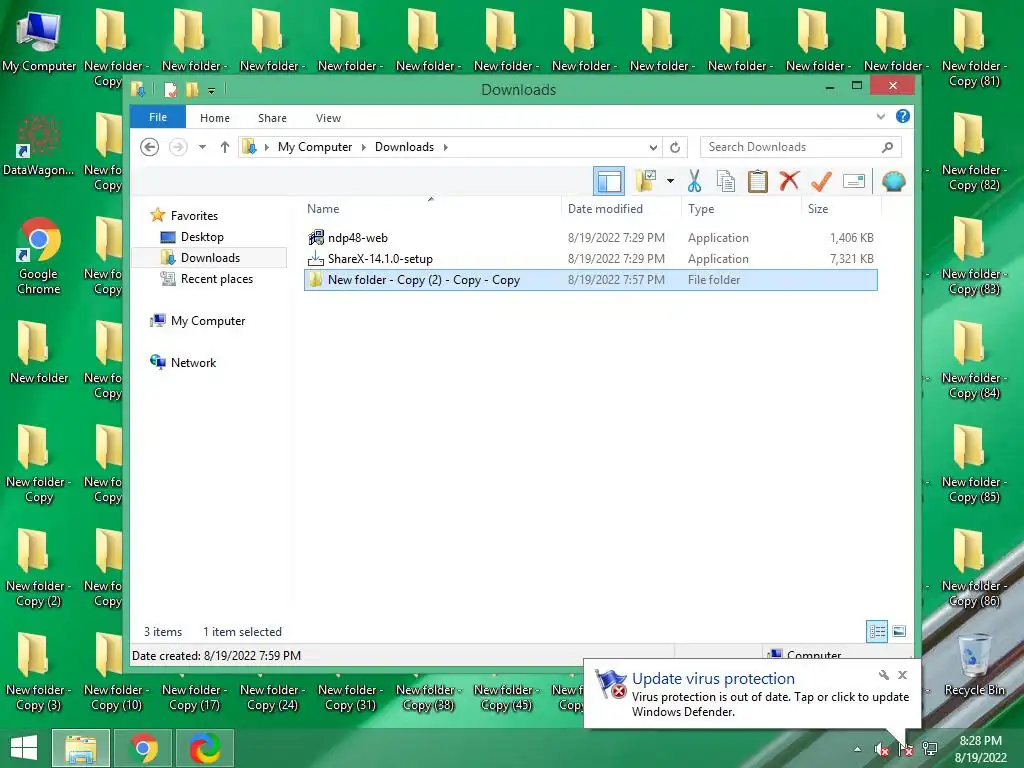Image resolution: width=1024 pixels, height=768 pixels.
Task: Click the taskbar clock showing 8:28 PM
Action: click(980, 749)
